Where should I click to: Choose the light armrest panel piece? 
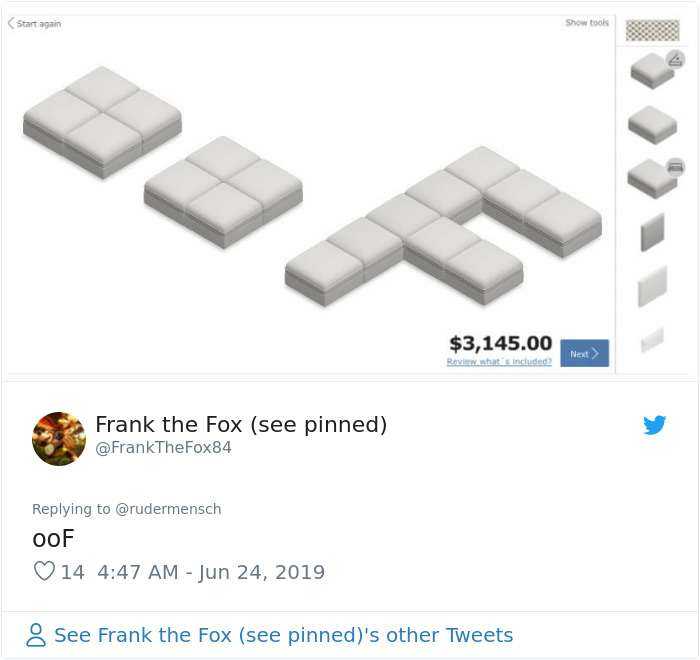click(652, 286)
